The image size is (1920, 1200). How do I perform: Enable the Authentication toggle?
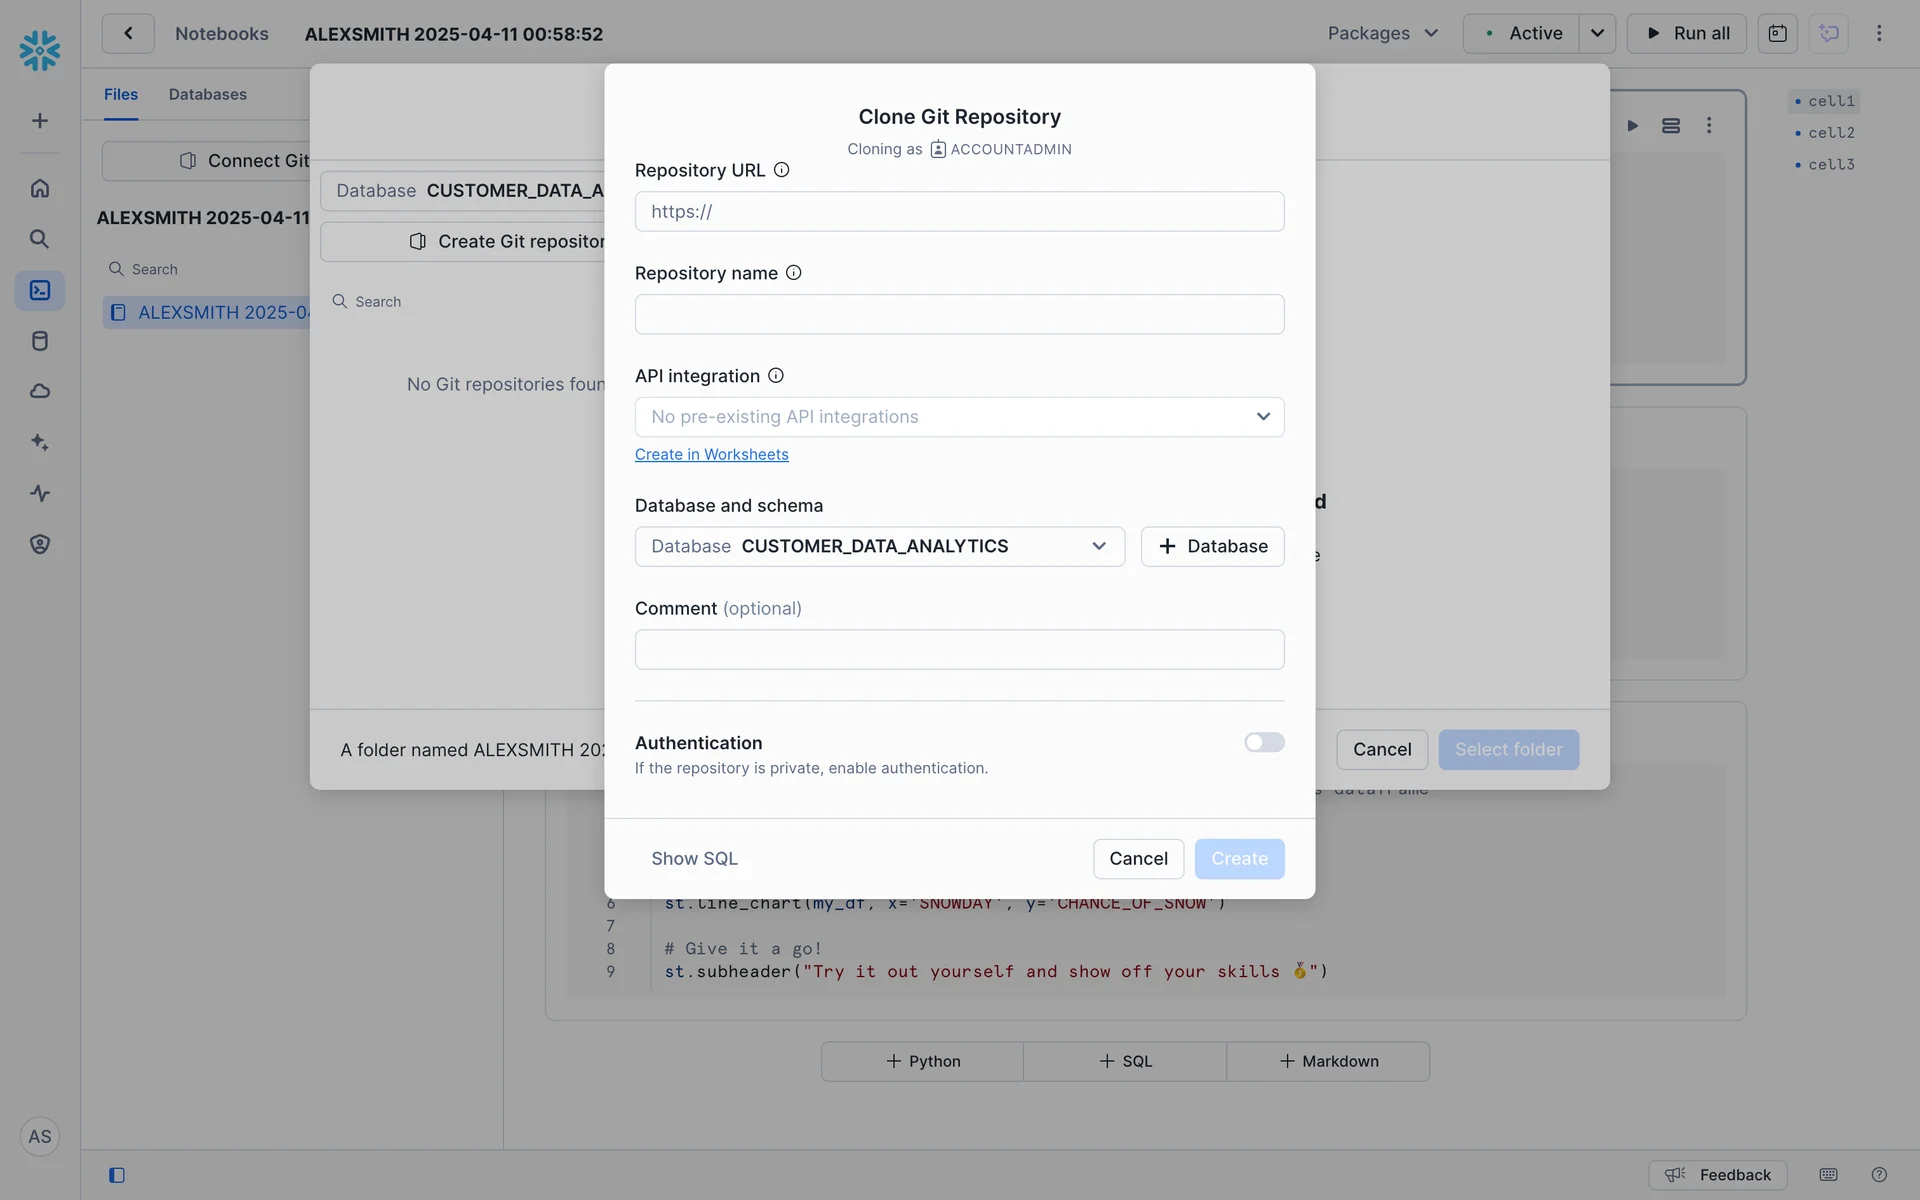click(x=1264, y=742)
